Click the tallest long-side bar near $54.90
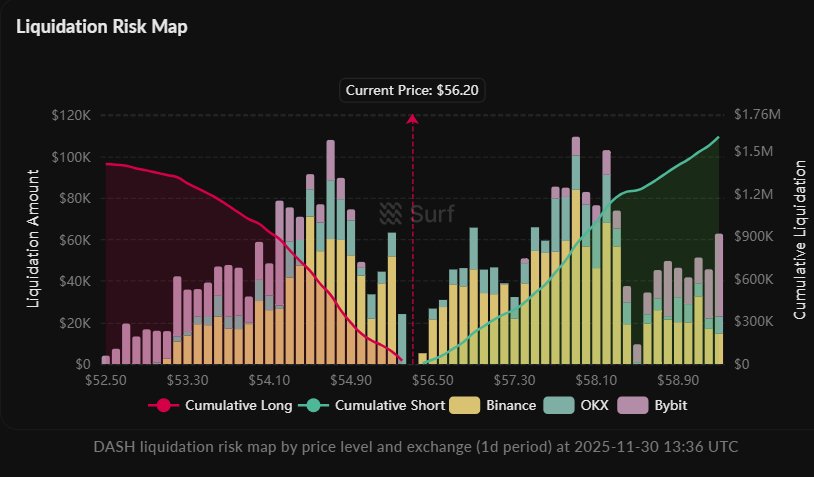Viewport: 814px width, 477px height. [x=330, y=250]
